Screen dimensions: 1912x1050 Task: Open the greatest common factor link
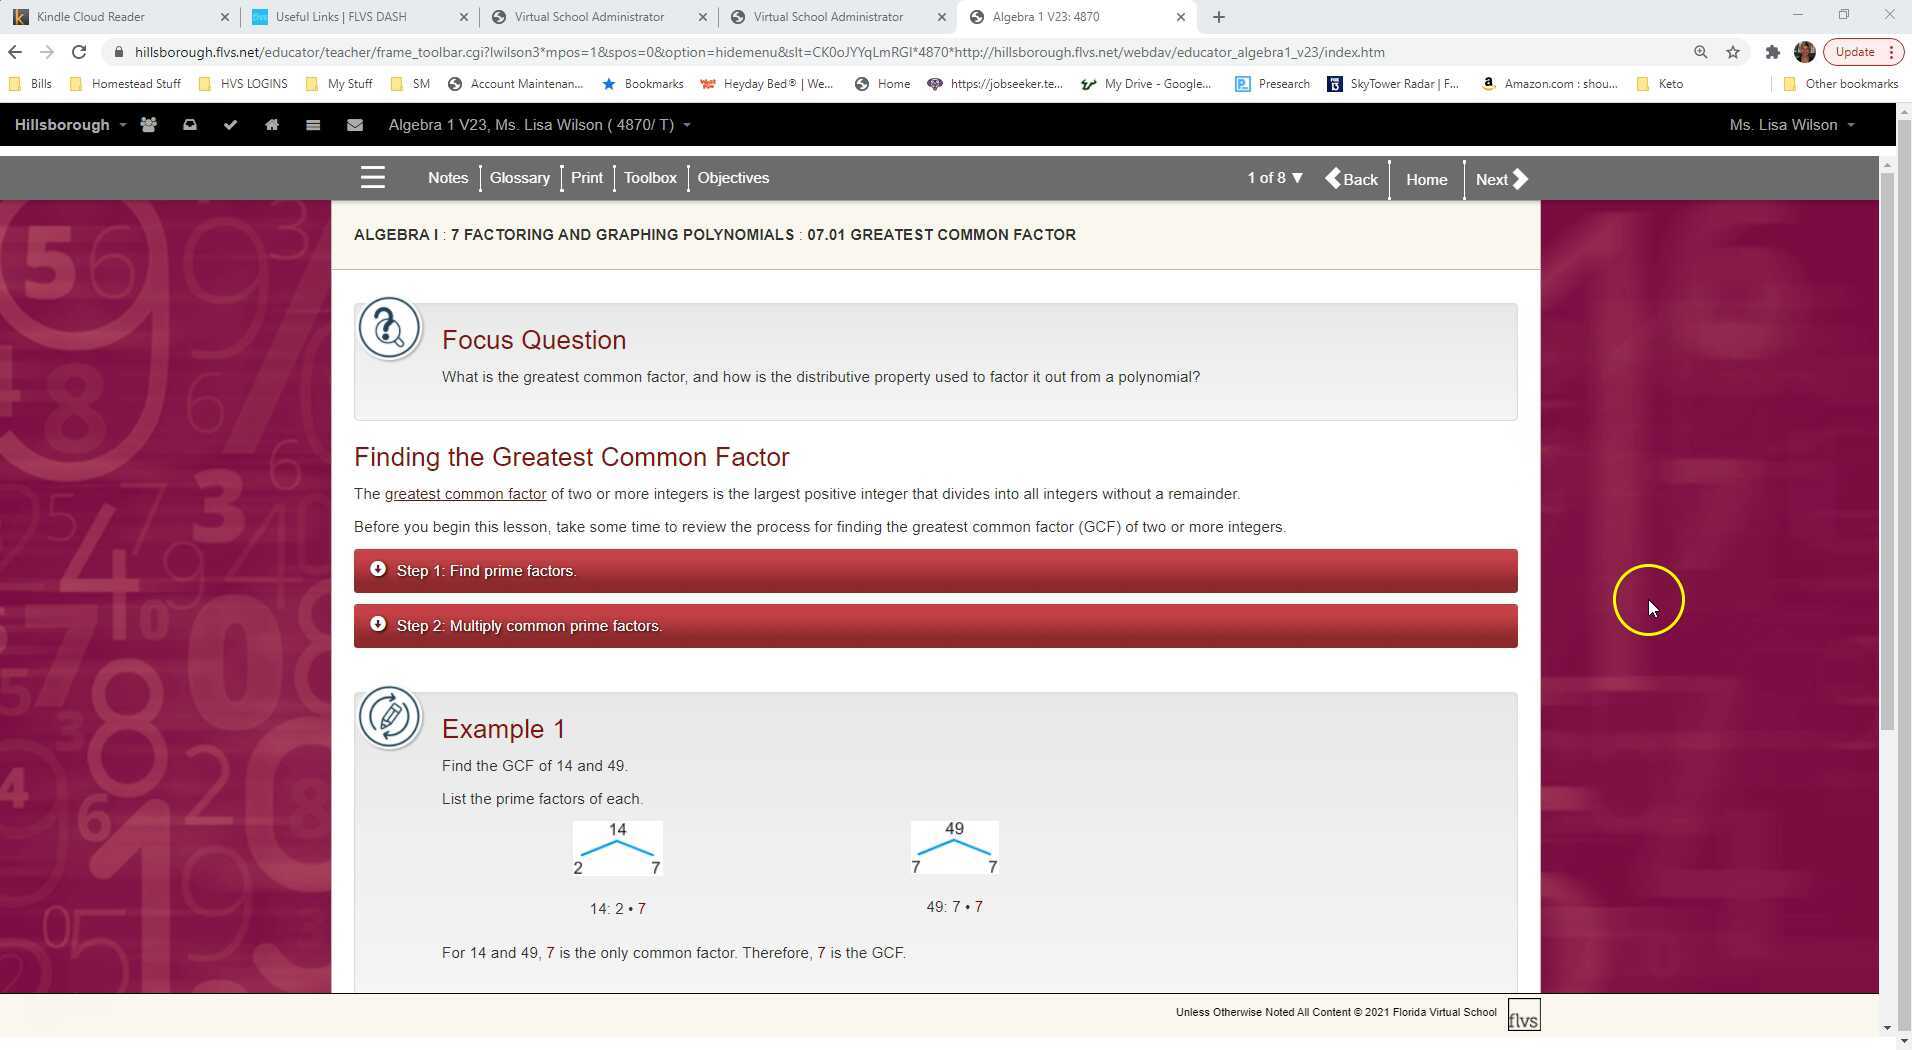pos(465,493)
